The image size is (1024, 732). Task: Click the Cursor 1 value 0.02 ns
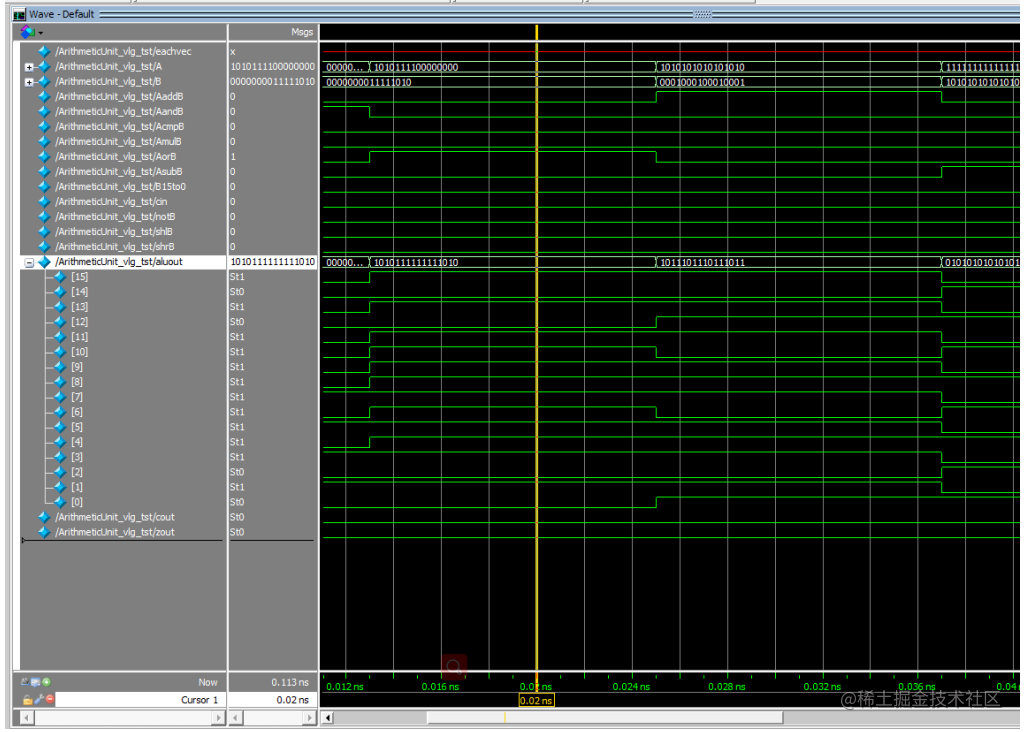[292, 699]
